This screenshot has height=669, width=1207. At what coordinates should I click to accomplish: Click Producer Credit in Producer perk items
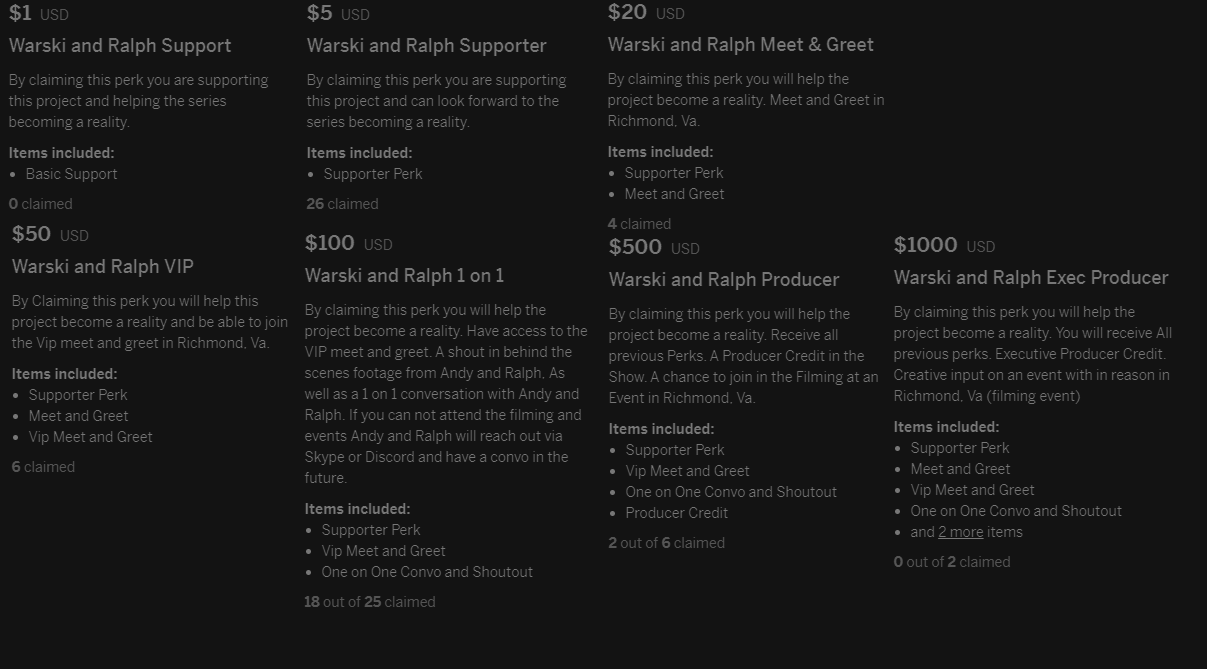pyautogui.click(x=677, y=513)
